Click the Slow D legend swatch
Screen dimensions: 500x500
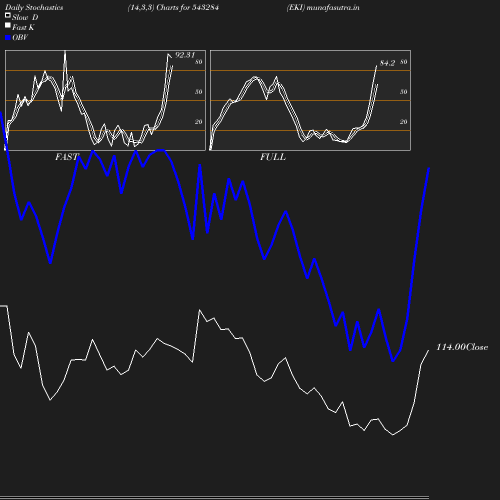tap(8, 15)
